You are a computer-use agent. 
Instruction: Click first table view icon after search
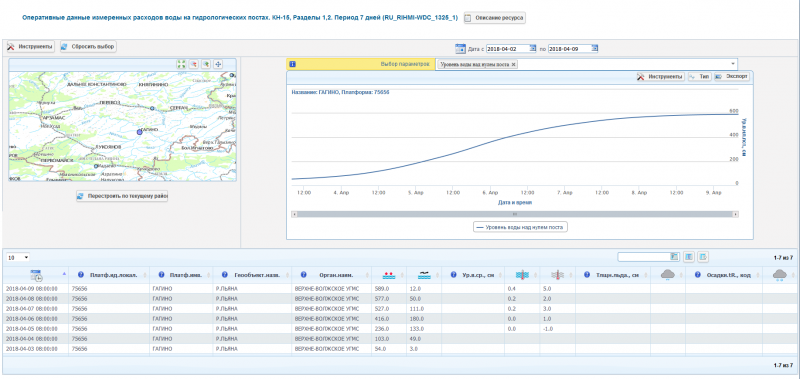point(688,257)
